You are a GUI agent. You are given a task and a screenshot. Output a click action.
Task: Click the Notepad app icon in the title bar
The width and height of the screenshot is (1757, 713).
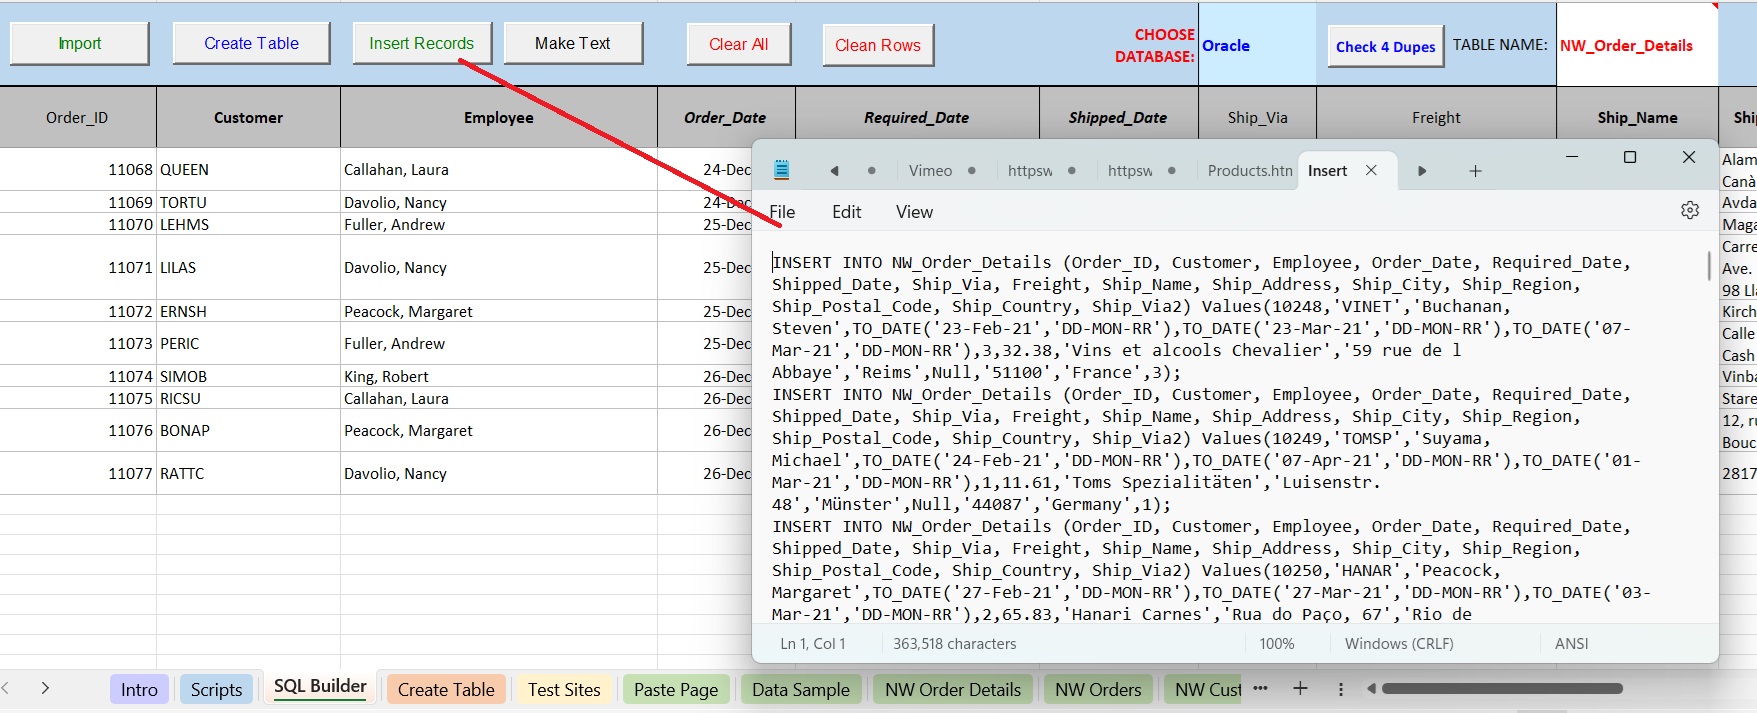point(782,170)
